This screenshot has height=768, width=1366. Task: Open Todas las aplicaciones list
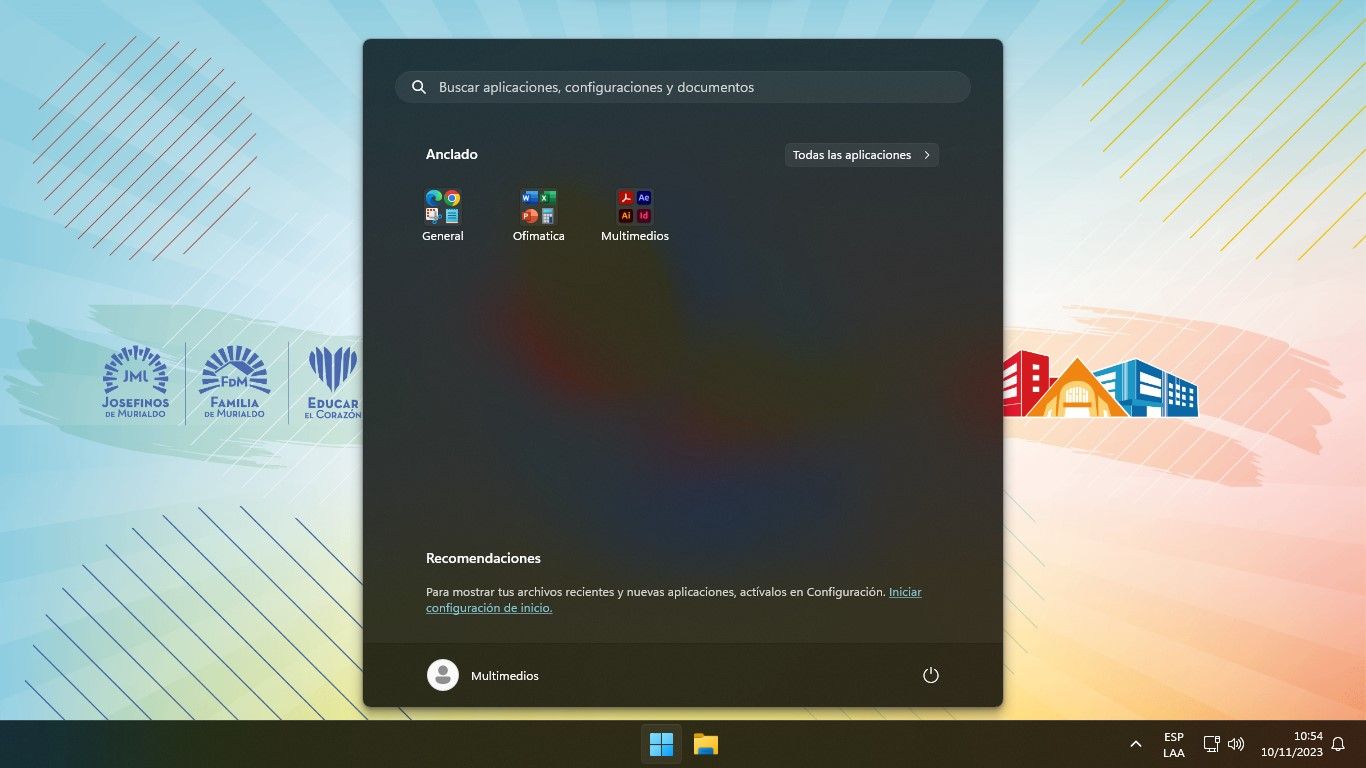pyautogui.click(x=861, y=155)
